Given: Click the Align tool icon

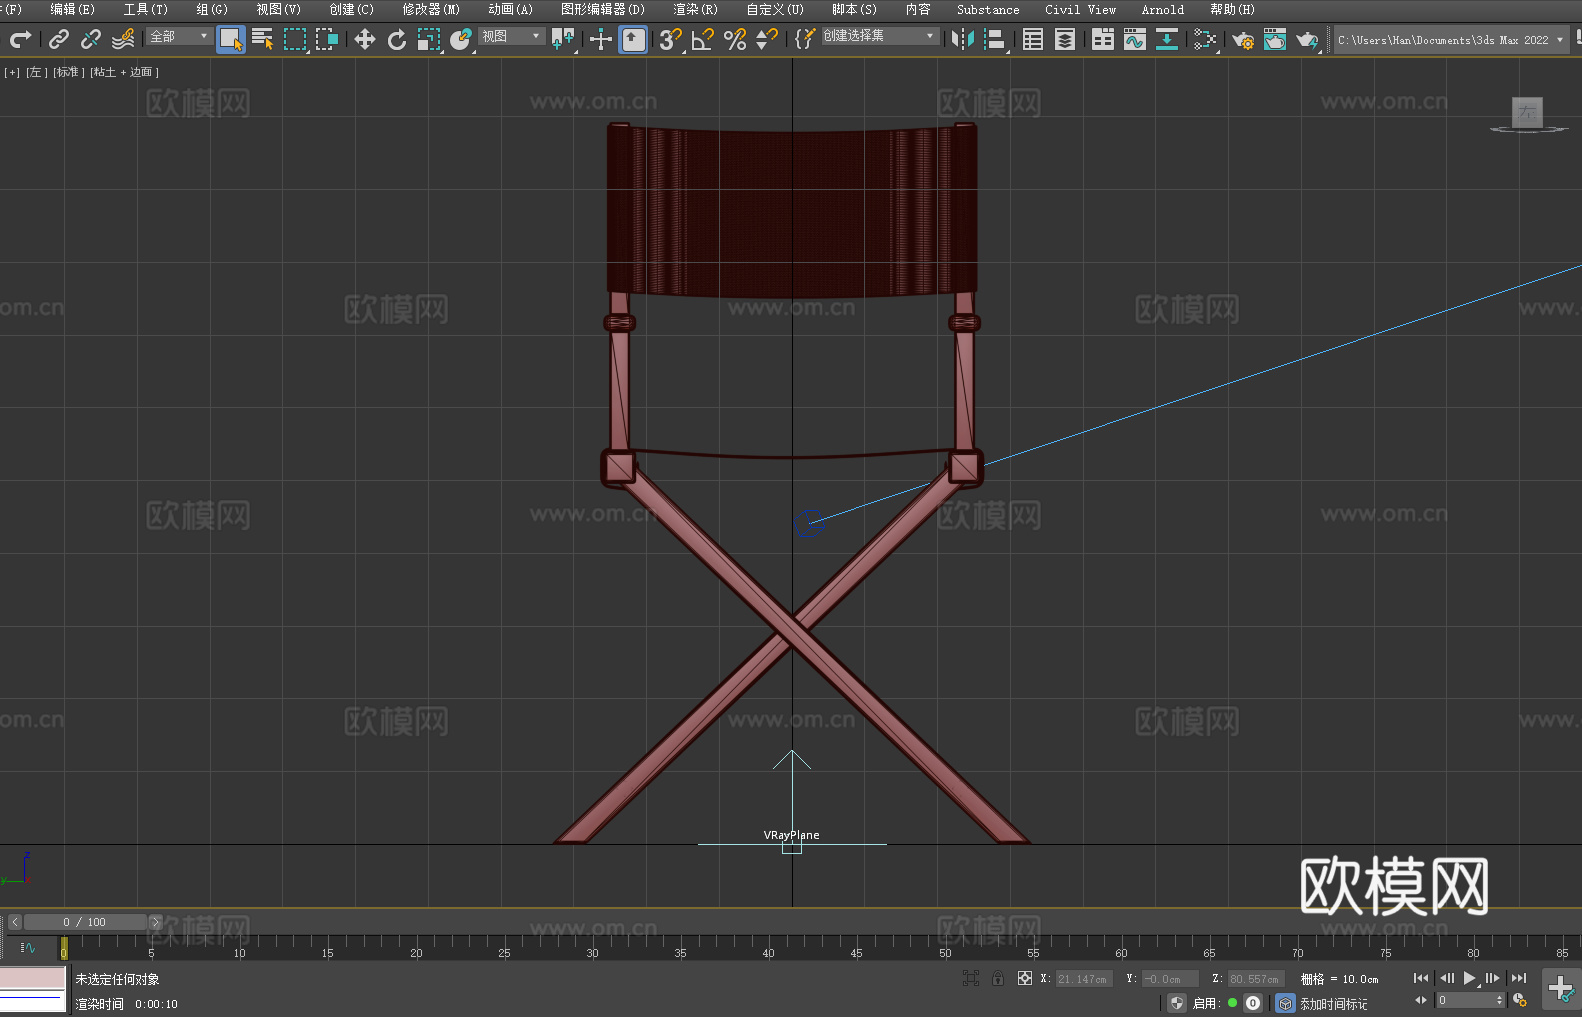Looking at the screenshot, I should (995, 39).
